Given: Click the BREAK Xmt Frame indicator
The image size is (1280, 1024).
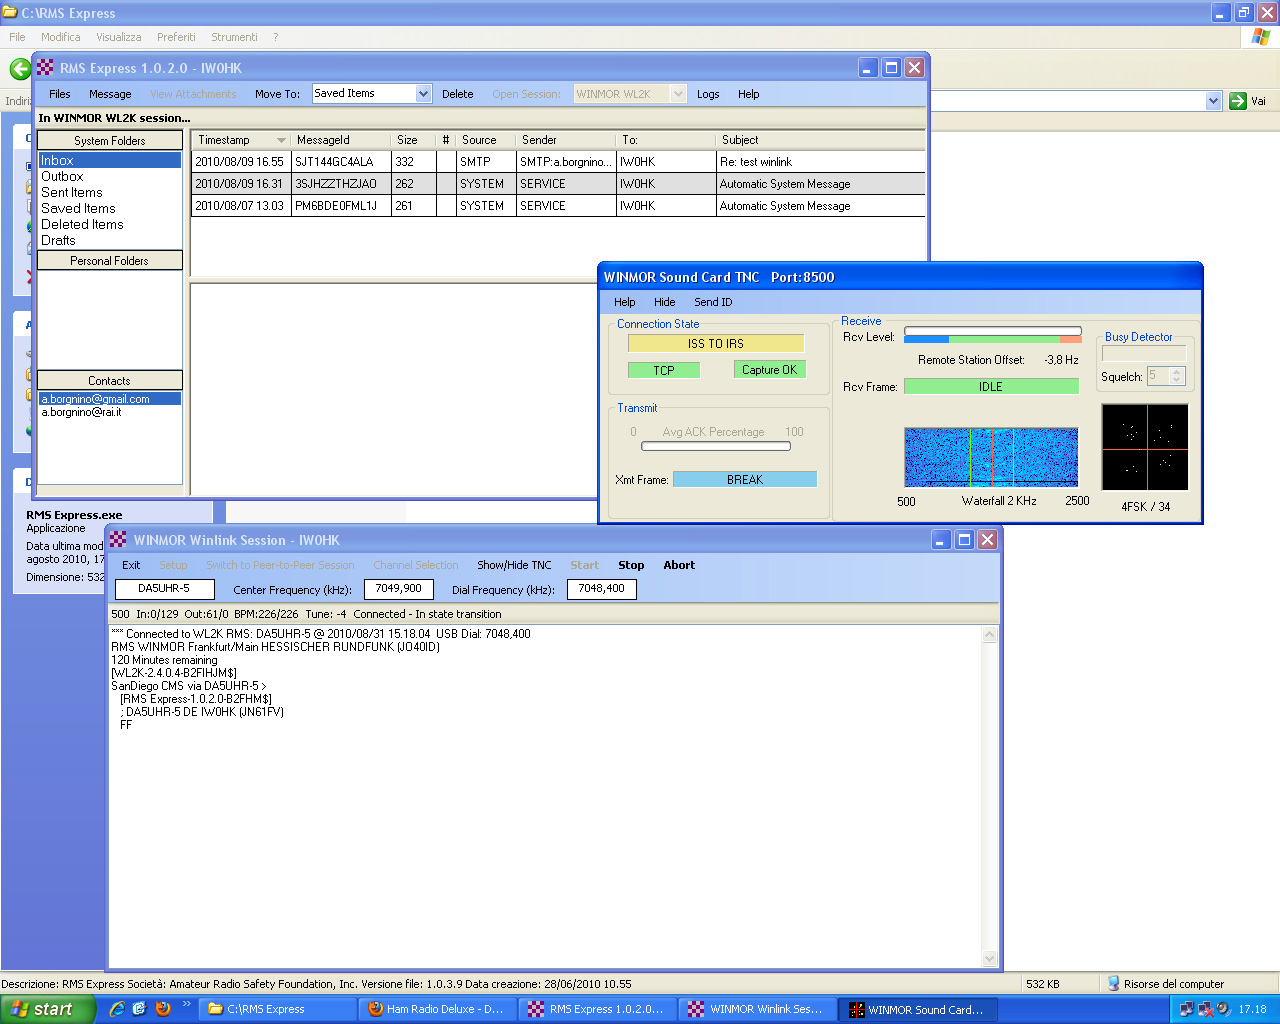Looking at the screenshot, I should pyautogui.click(x=745, y=480).
